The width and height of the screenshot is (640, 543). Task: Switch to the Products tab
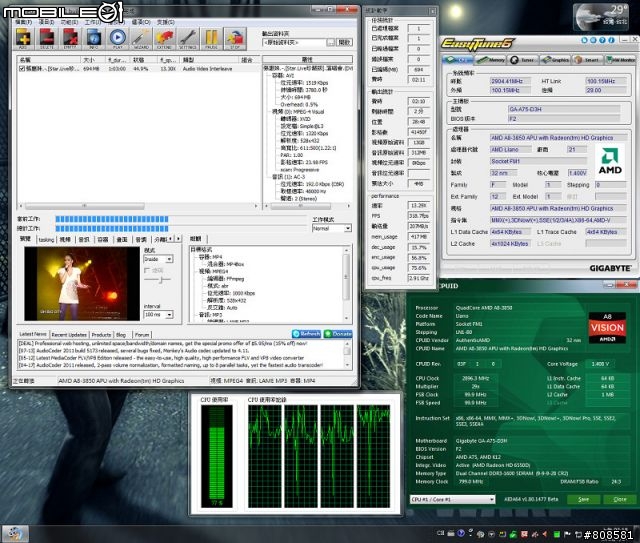tap(101, 334)
